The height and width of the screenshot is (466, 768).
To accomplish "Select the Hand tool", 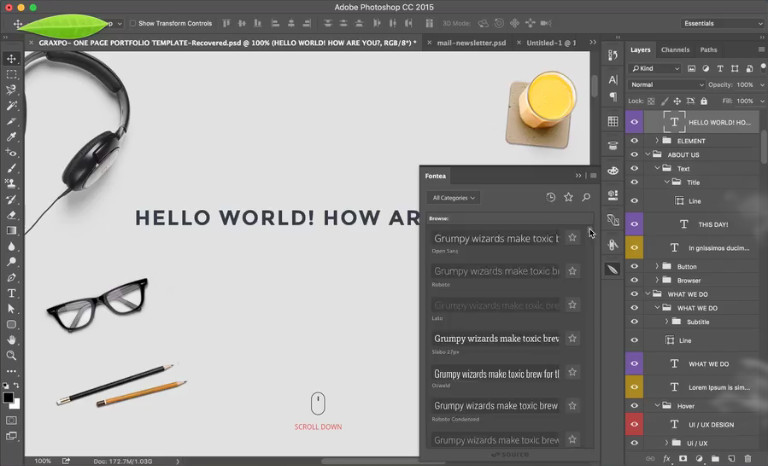I will pos(11,340).
